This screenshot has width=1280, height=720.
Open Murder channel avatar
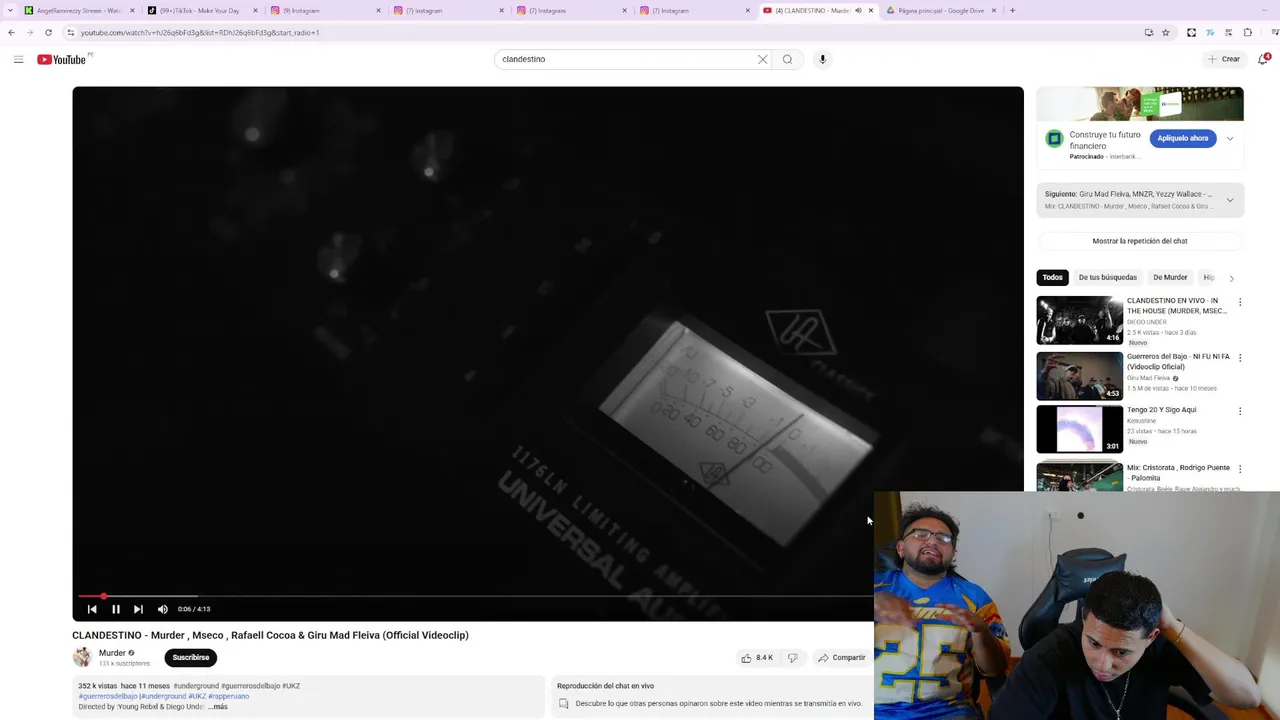tap(82, 657)
